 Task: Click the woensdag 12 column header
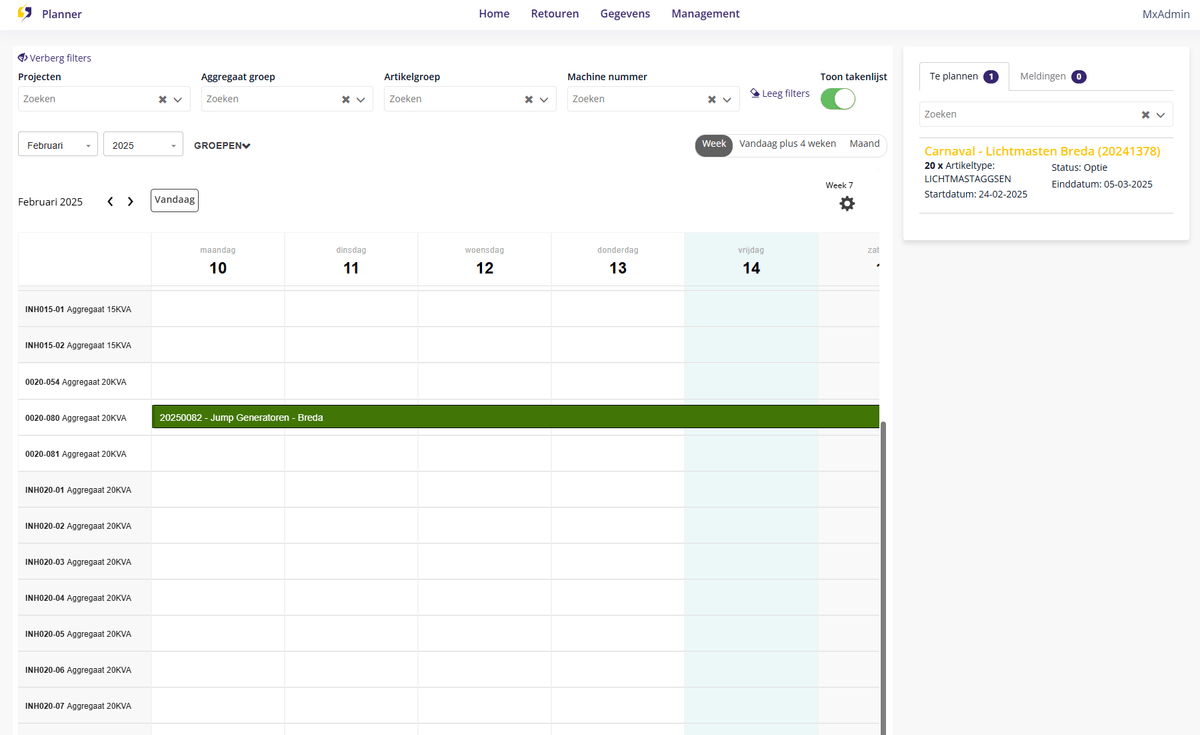[x=485, y=260]
